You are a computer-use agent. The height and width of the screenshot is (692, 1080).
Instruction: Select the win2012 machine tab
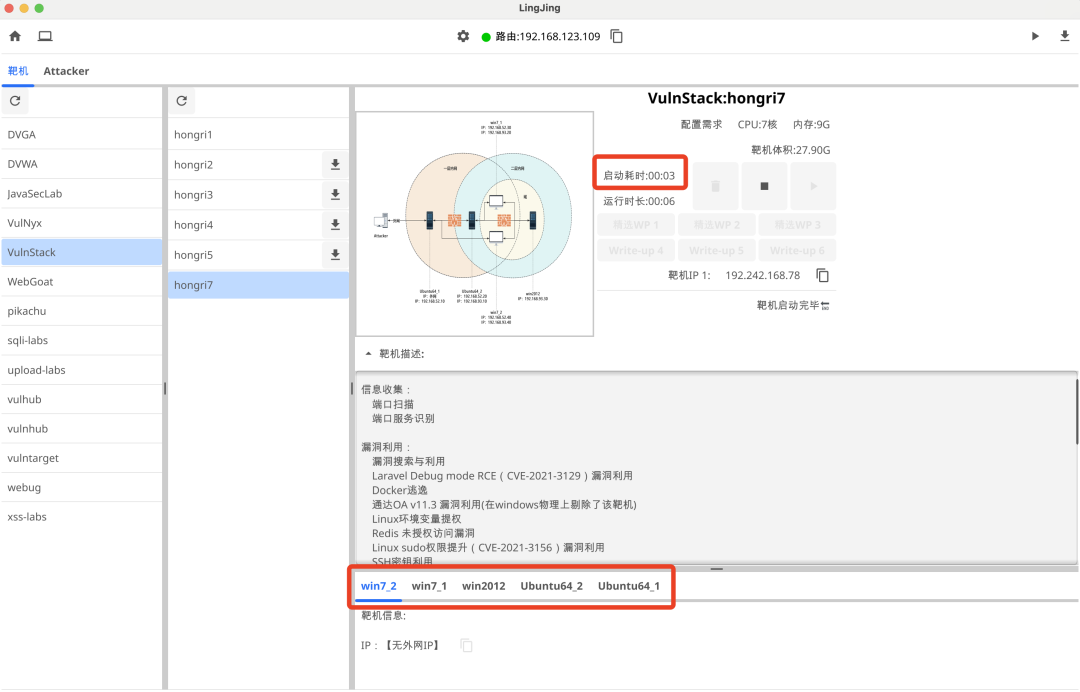(484, 586)
